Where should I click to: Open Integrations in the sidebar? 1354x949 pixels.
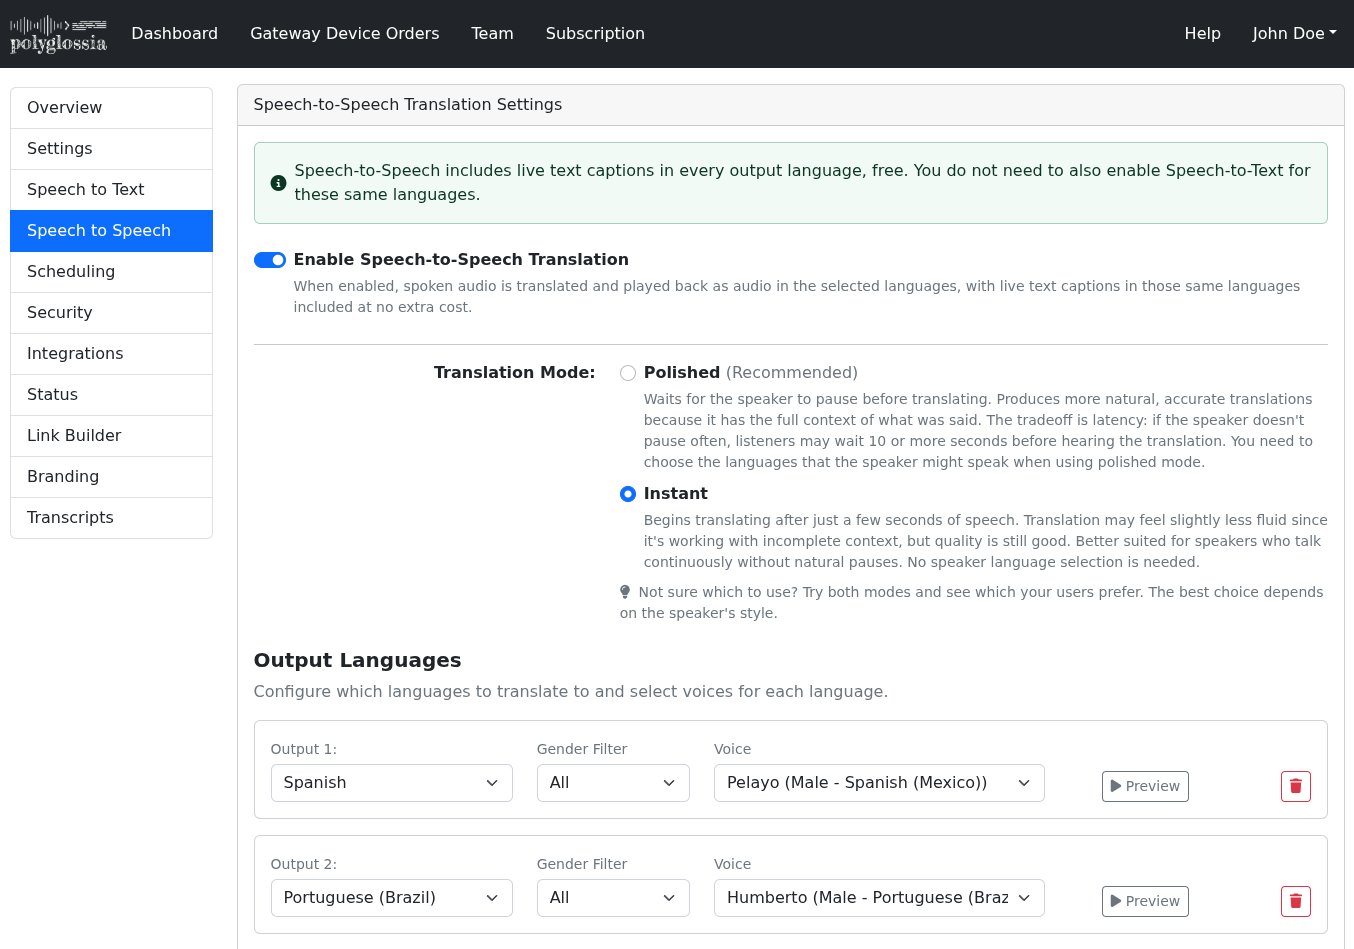[111, 354]
